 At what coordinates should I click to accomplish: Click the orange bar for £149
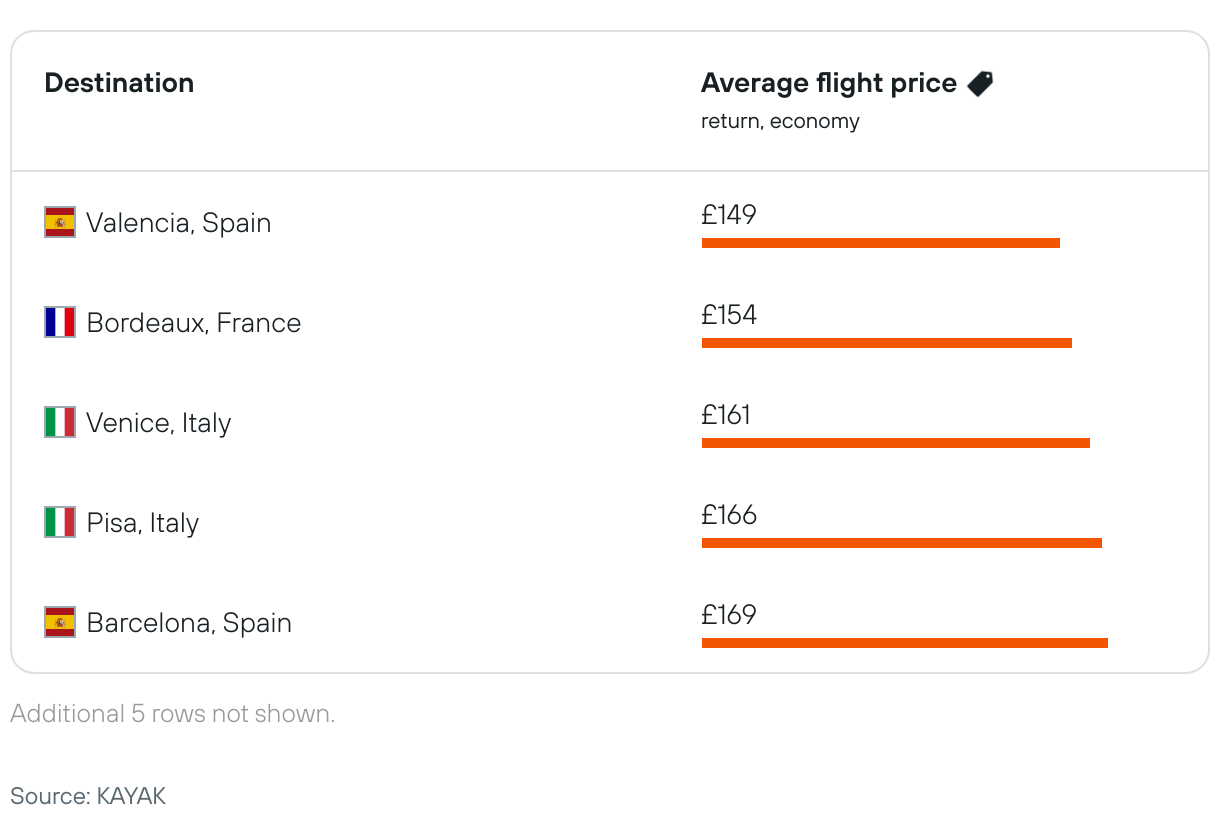880,243
